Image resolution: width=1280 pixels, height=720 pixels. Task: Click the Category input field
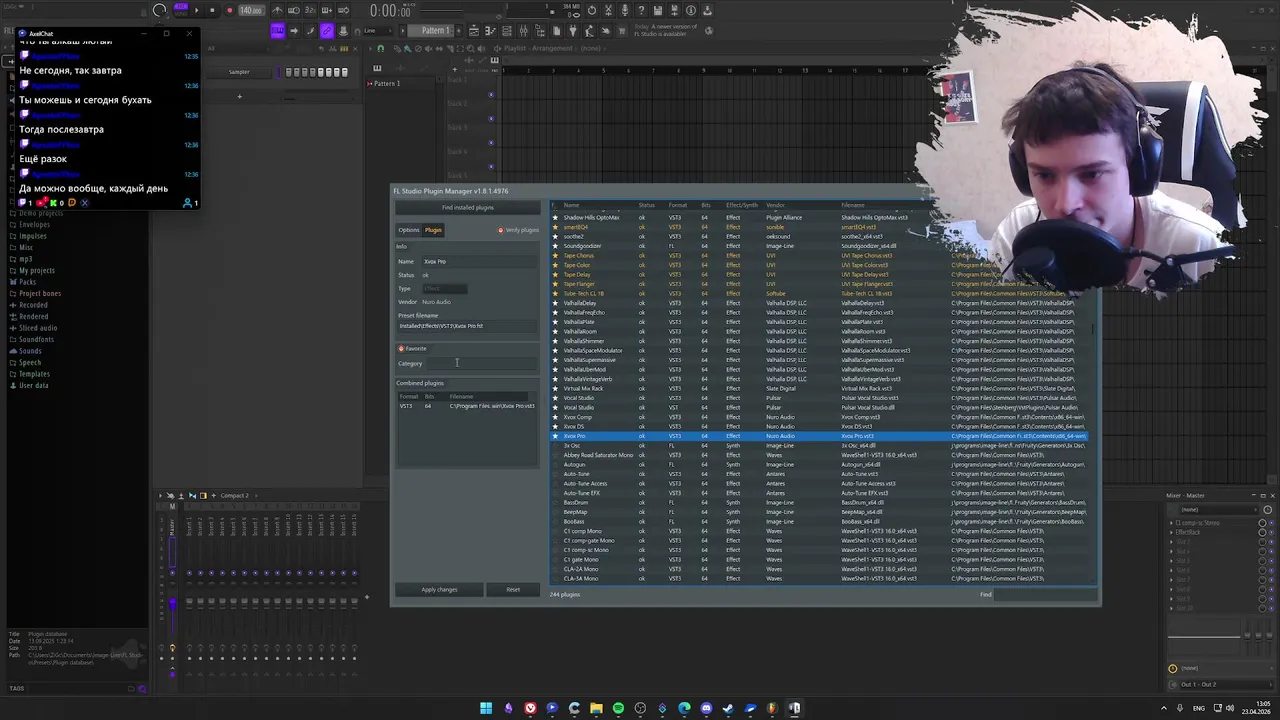[x=482, y=364]
